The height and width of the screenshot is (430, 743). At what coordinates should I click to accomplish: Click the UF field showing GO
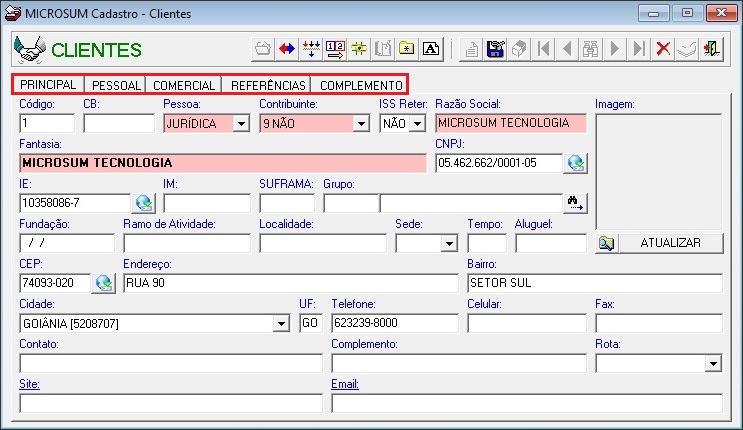click(311, 323)
